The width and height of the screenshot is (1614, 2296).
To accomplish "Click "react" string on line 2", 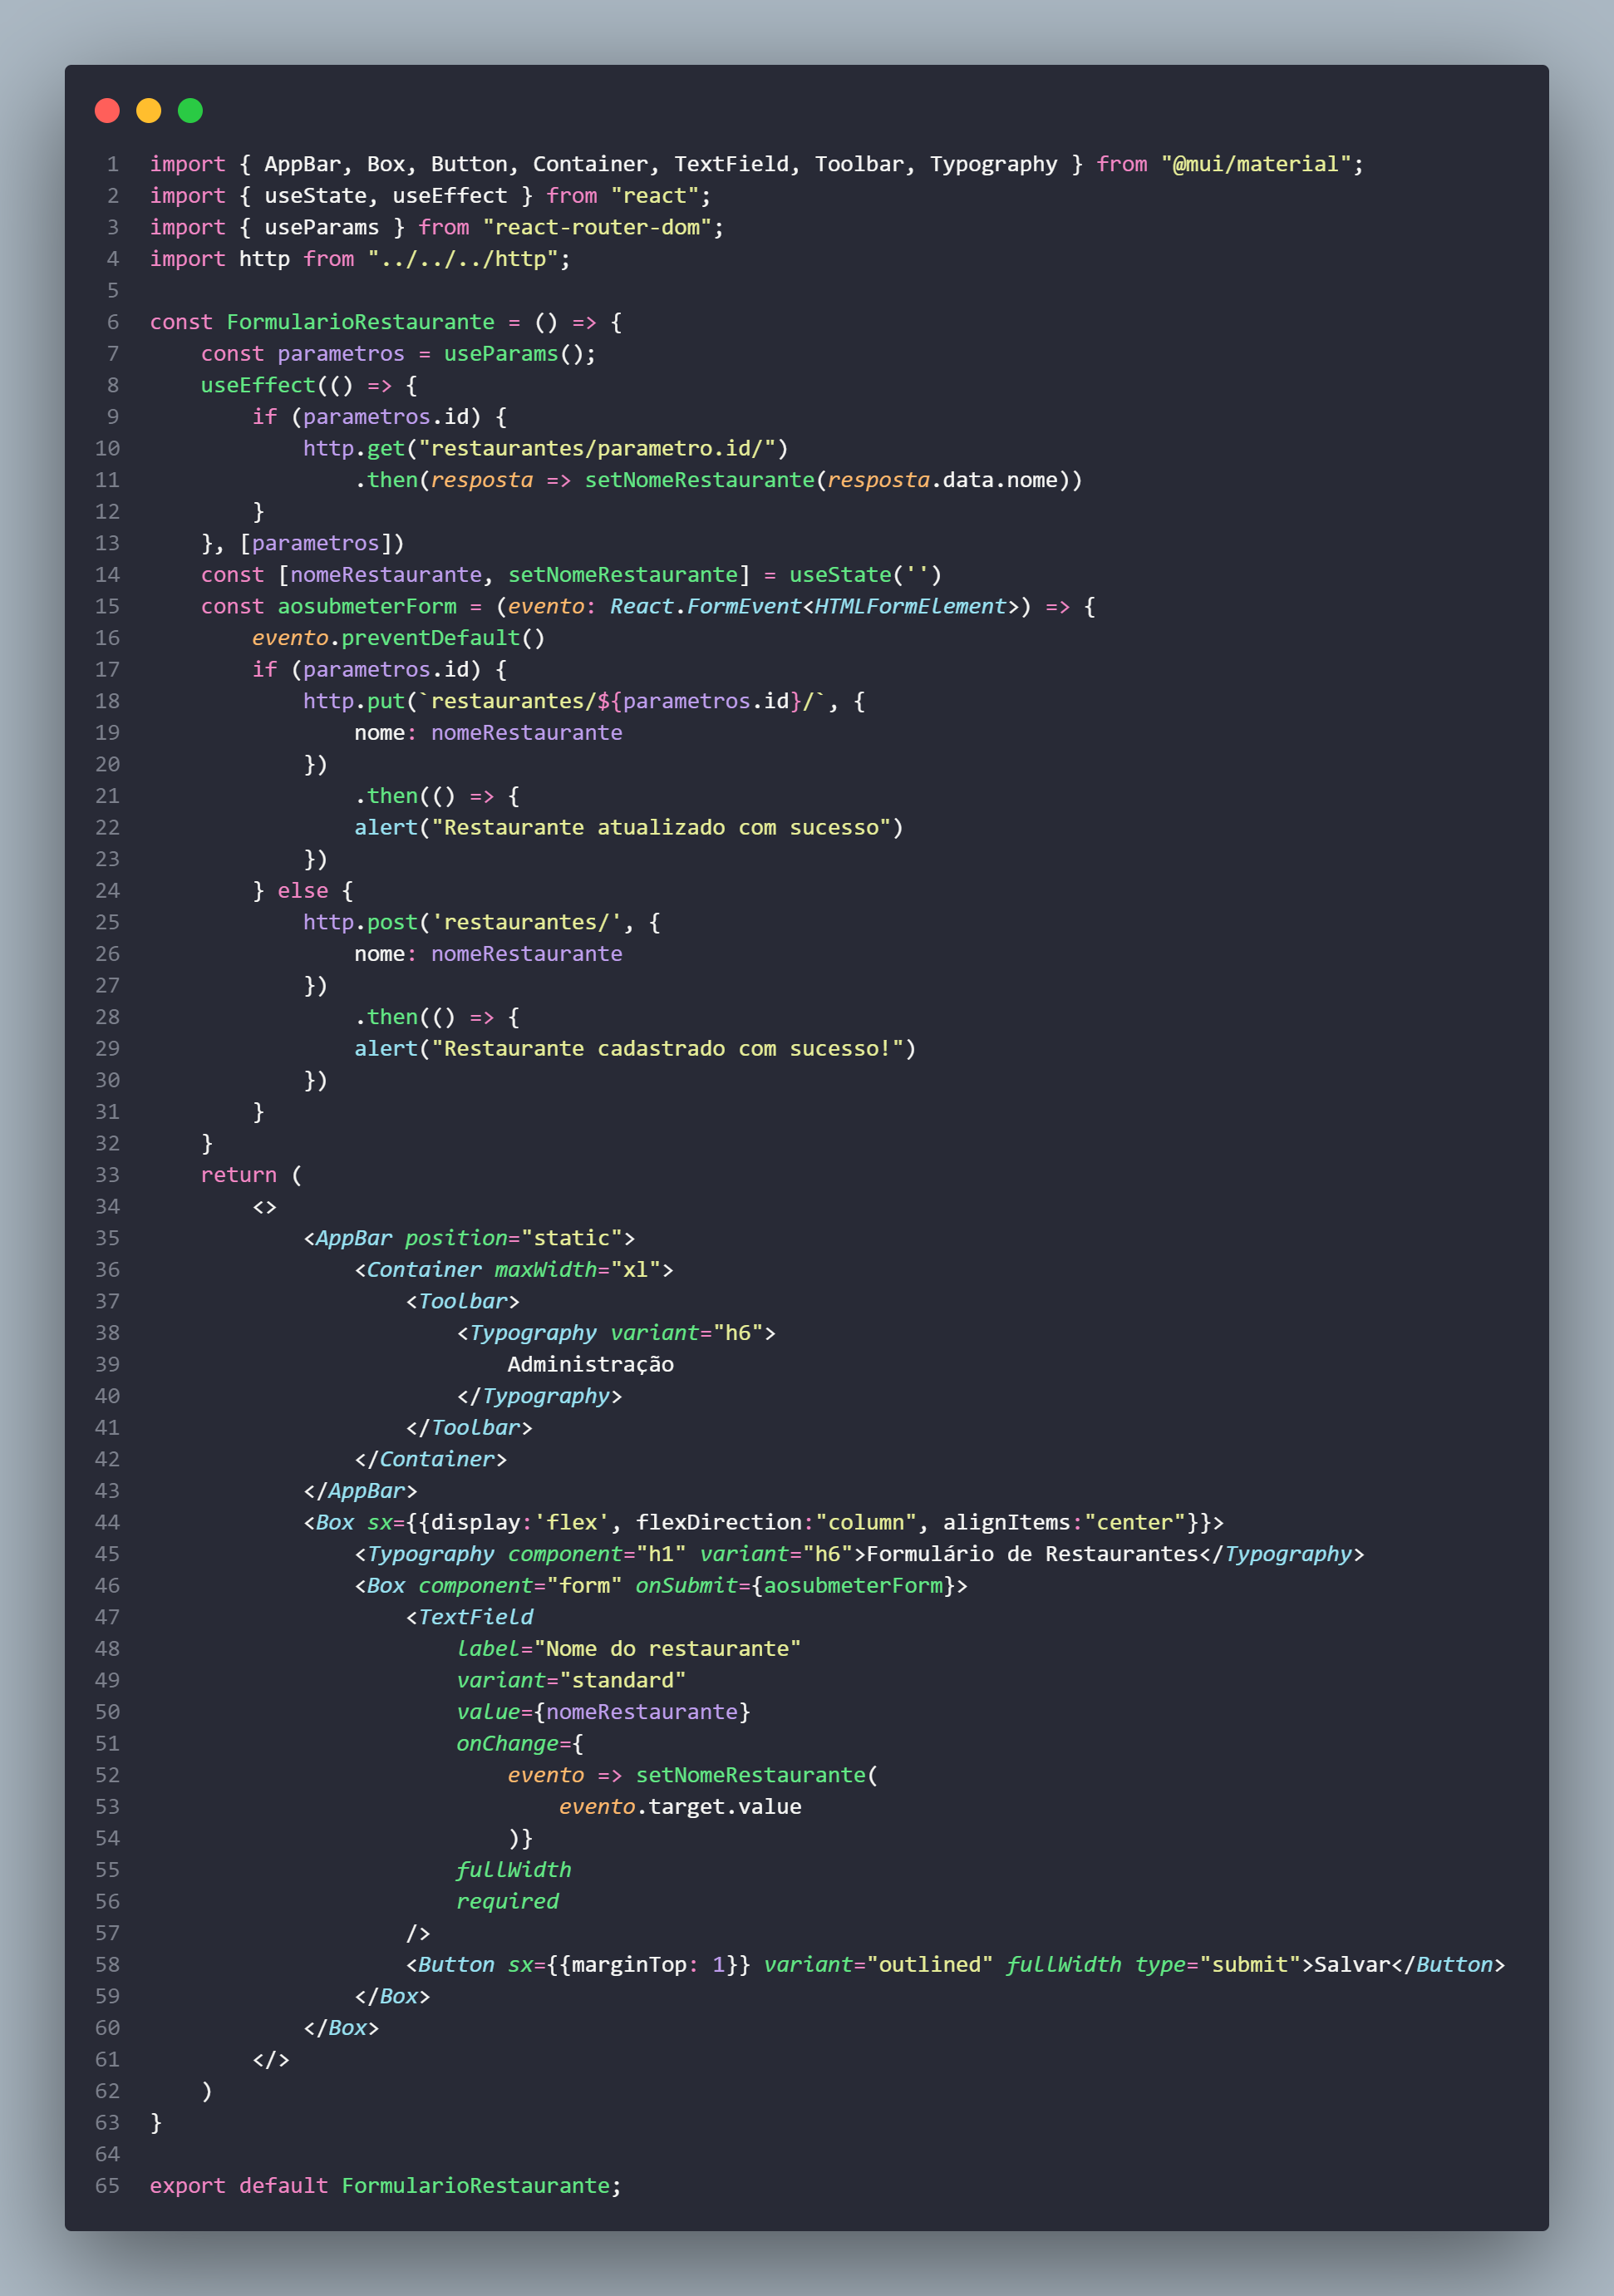I will coord(655,196).
